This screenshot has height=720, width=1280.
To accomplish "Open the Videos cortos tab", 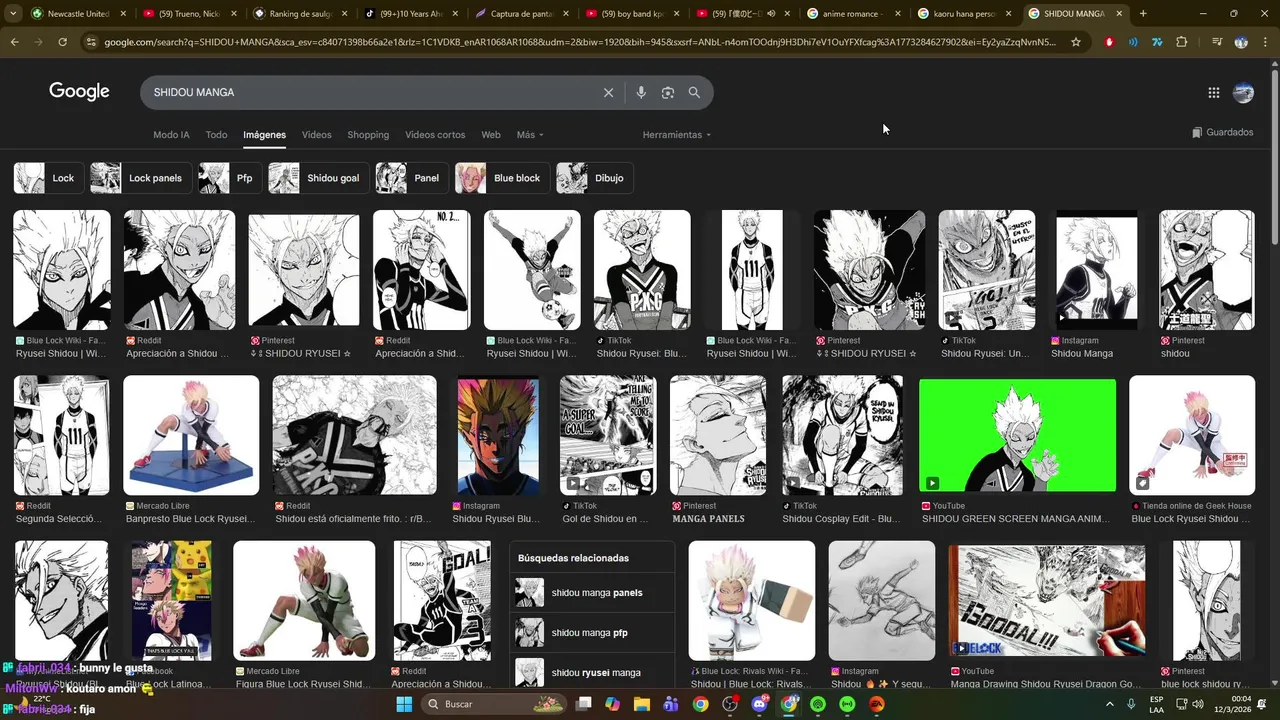I will (435, 135).
